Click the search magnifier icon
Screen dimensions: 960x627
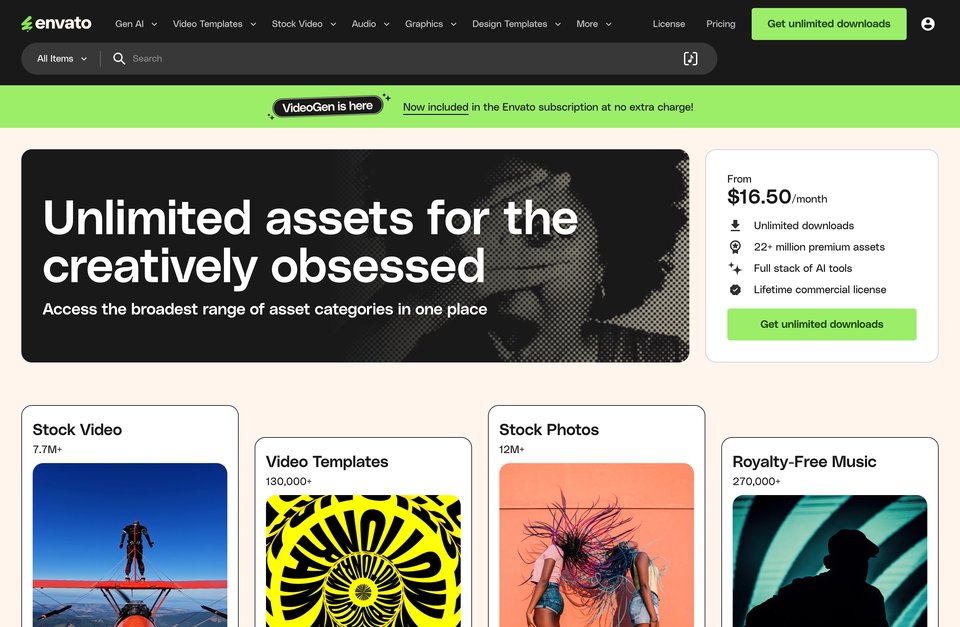click(x=119, y=59)
